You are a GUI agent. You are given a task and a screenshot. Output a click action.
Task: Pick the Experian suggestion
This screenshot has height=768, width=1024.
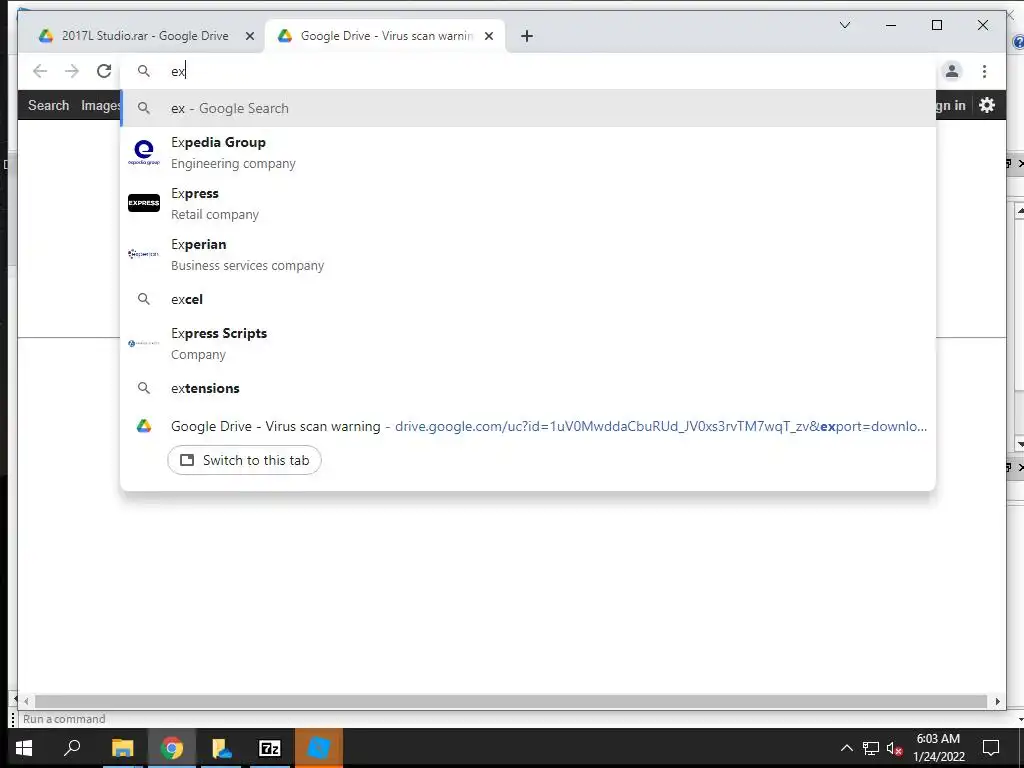click(528, 255)
